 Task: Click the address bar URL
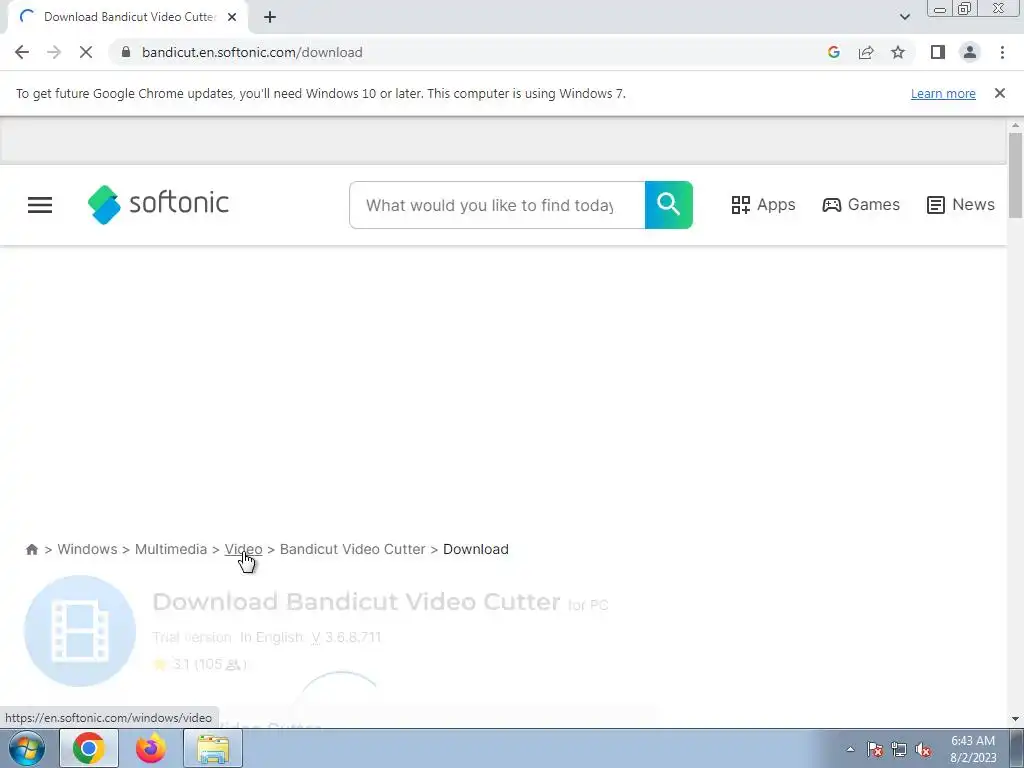pyautogui.click(x=252, y=52)
